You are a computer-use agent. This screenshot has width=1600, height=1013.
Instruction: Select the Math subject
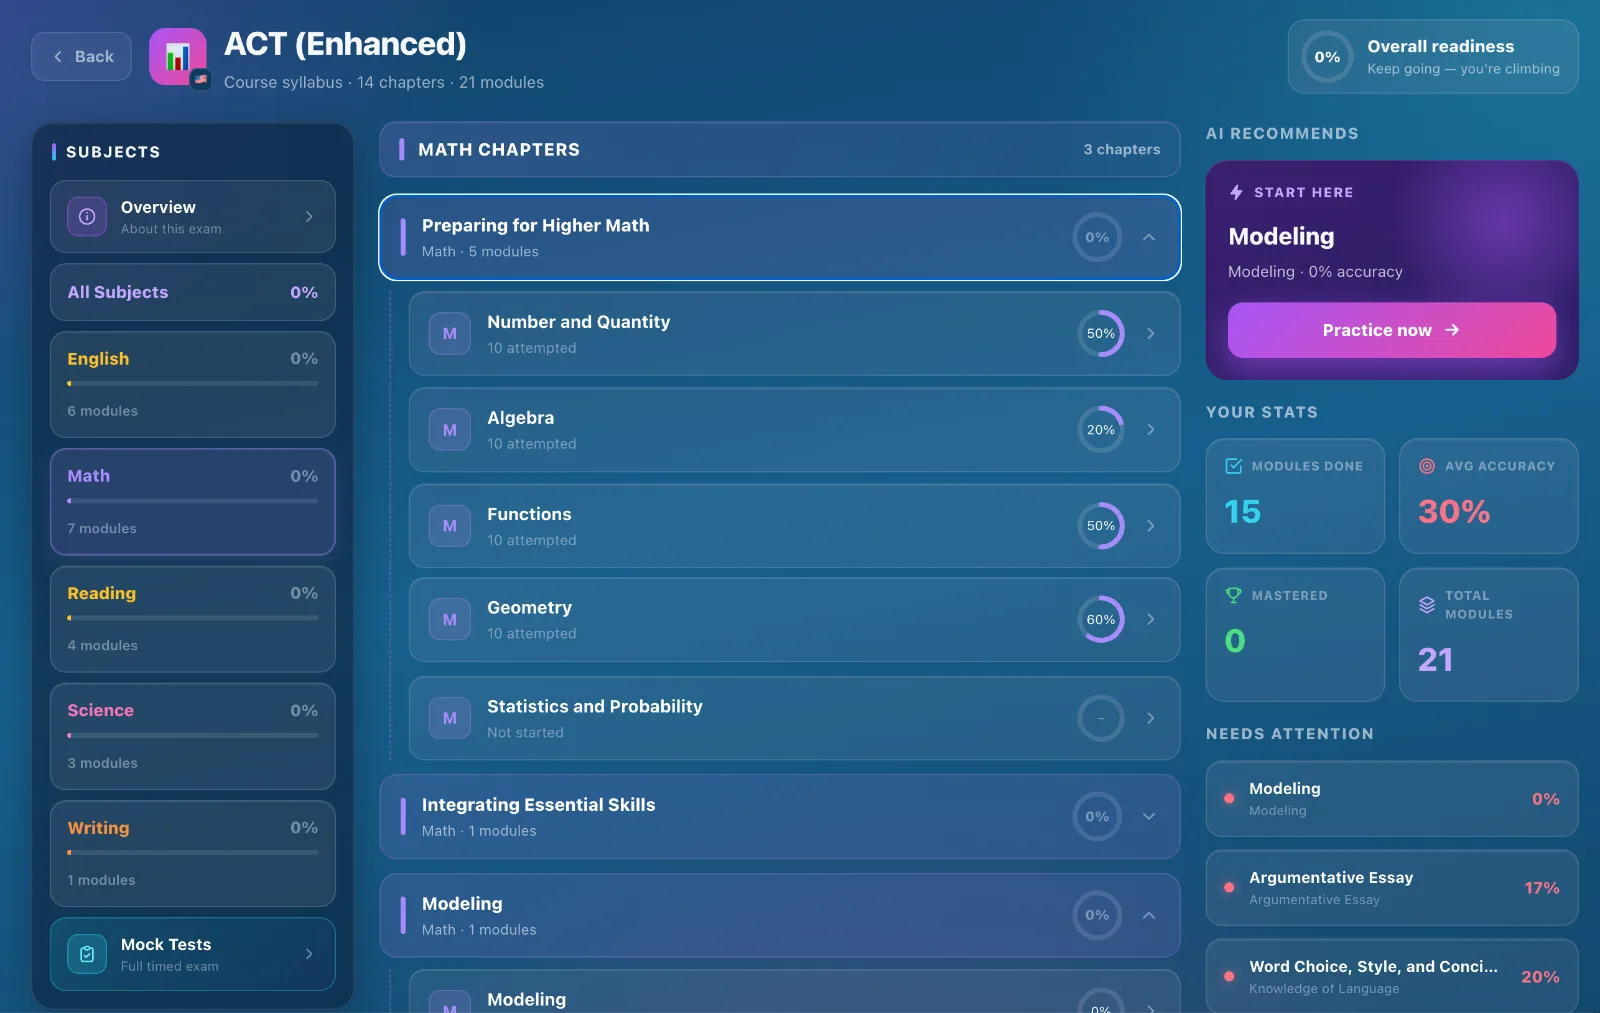pos(193,502)
